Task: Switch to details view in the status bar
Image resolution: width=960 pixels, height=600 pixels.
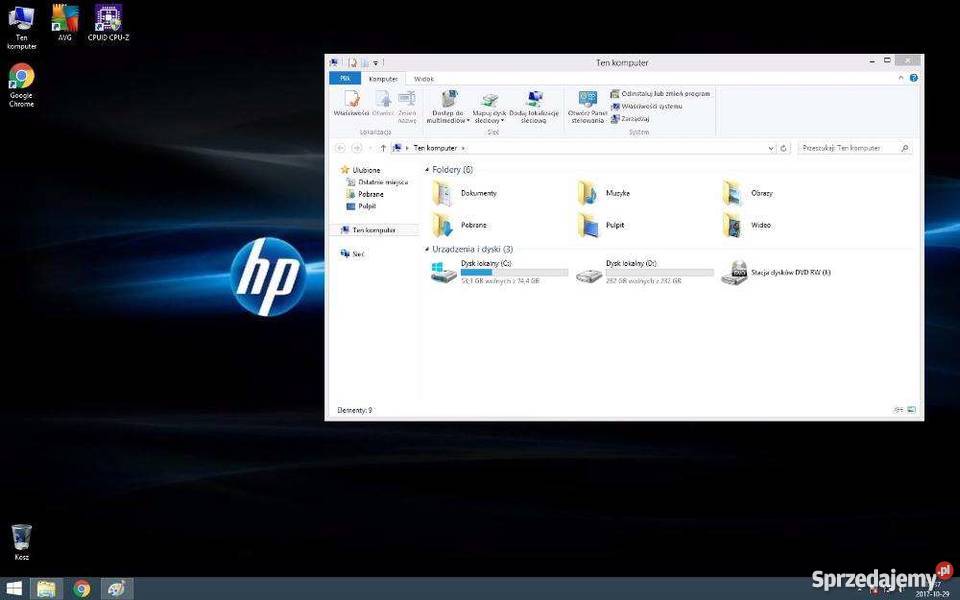Action: click(x=898, y=409)
